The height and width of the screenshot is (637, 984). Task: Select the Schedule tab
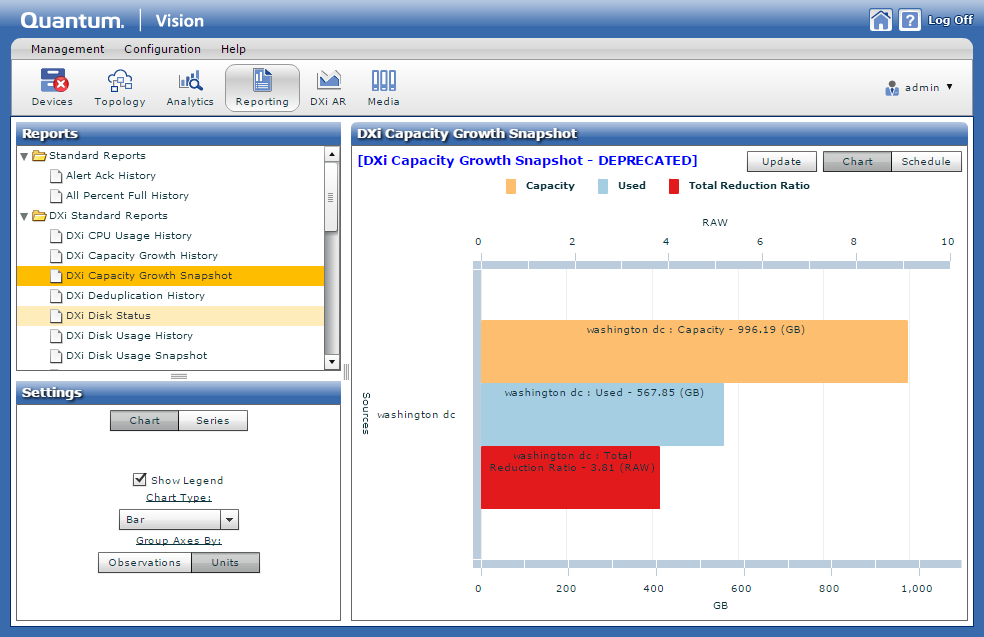926,161
